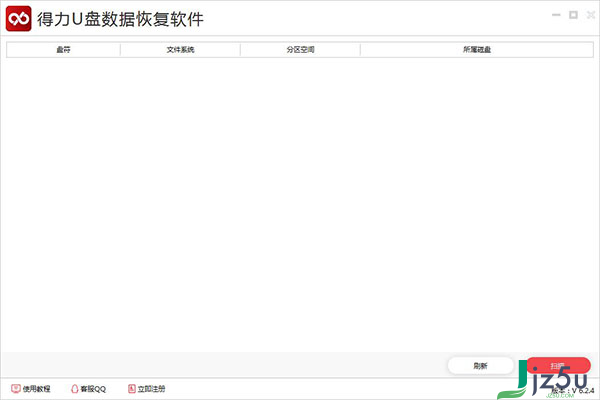Sort by the 文件系统 column header
This screenshot has width=600, height=400.
pos(180,50)
